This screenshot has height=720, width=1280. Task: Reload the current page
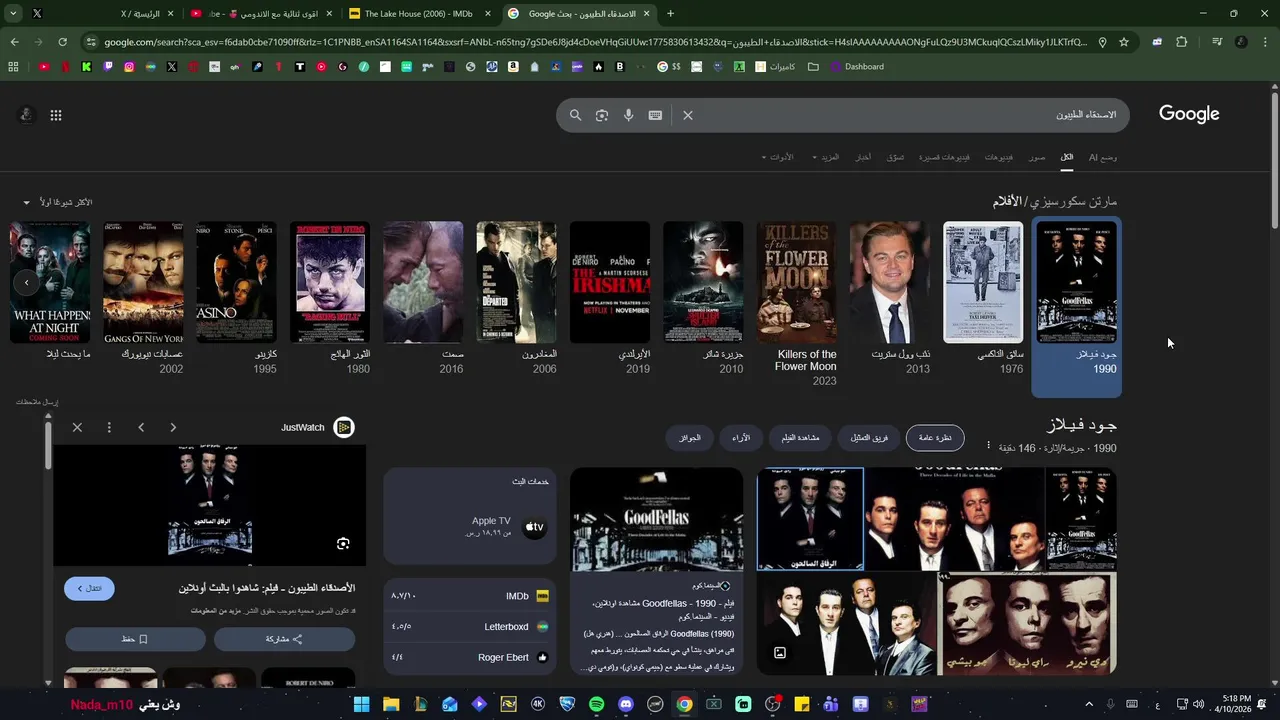tap(62, 42)
